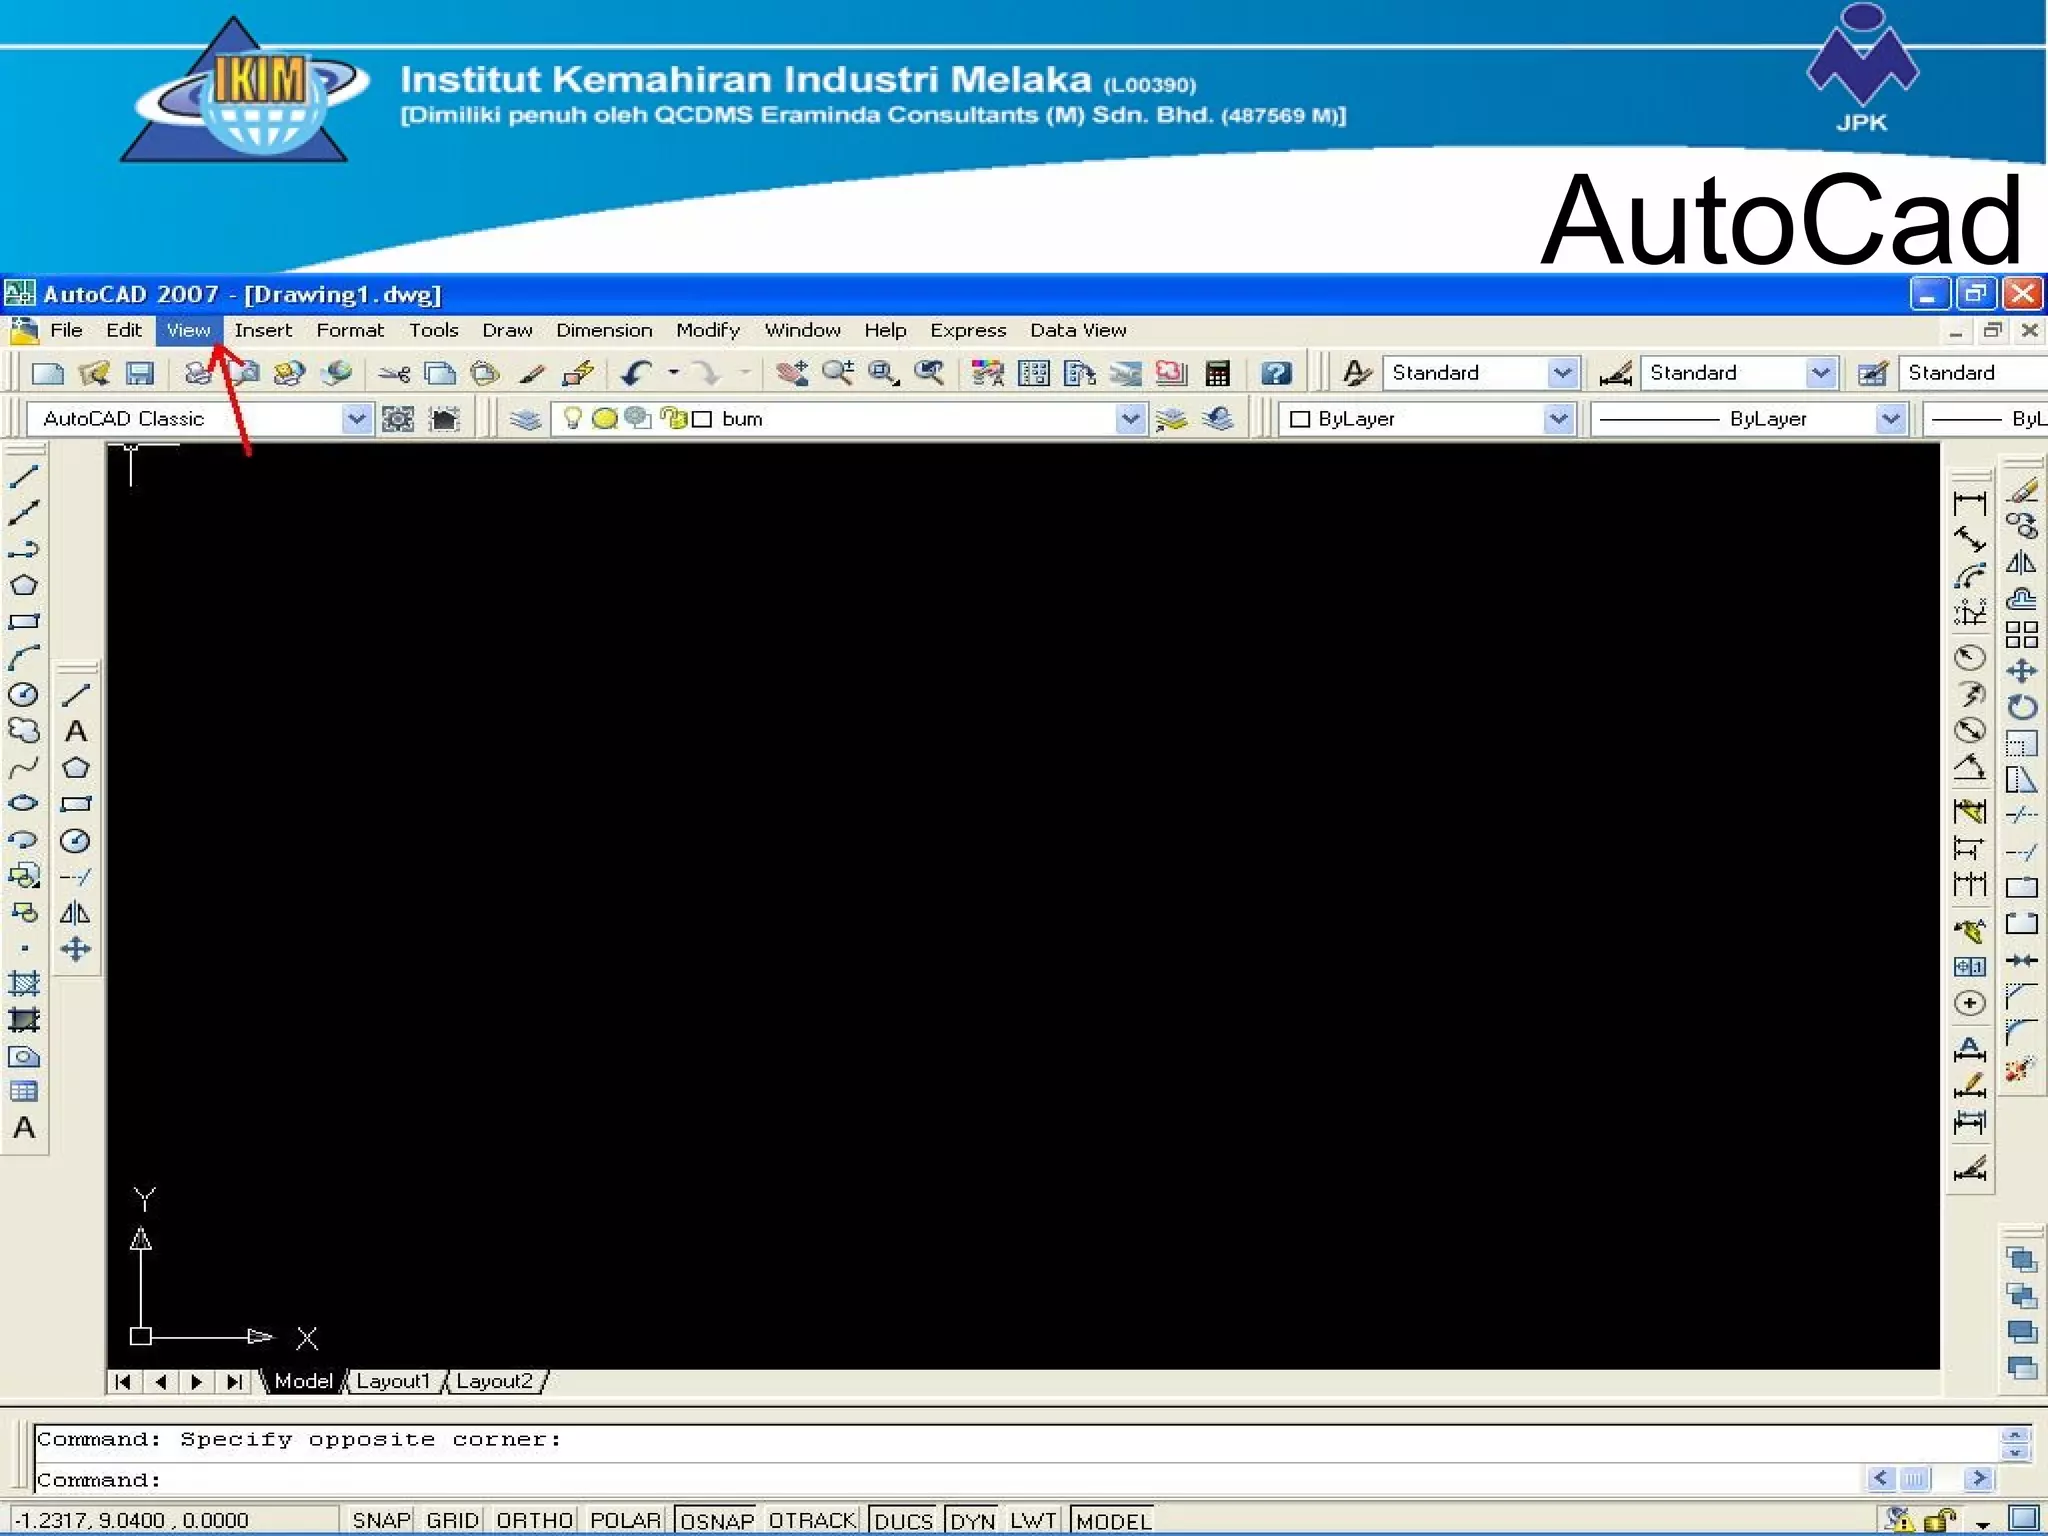The height and width of the screenshot is (1536, 2048).
Task: Toggle SNAP mode in status bar
Action: (380, 1521)
